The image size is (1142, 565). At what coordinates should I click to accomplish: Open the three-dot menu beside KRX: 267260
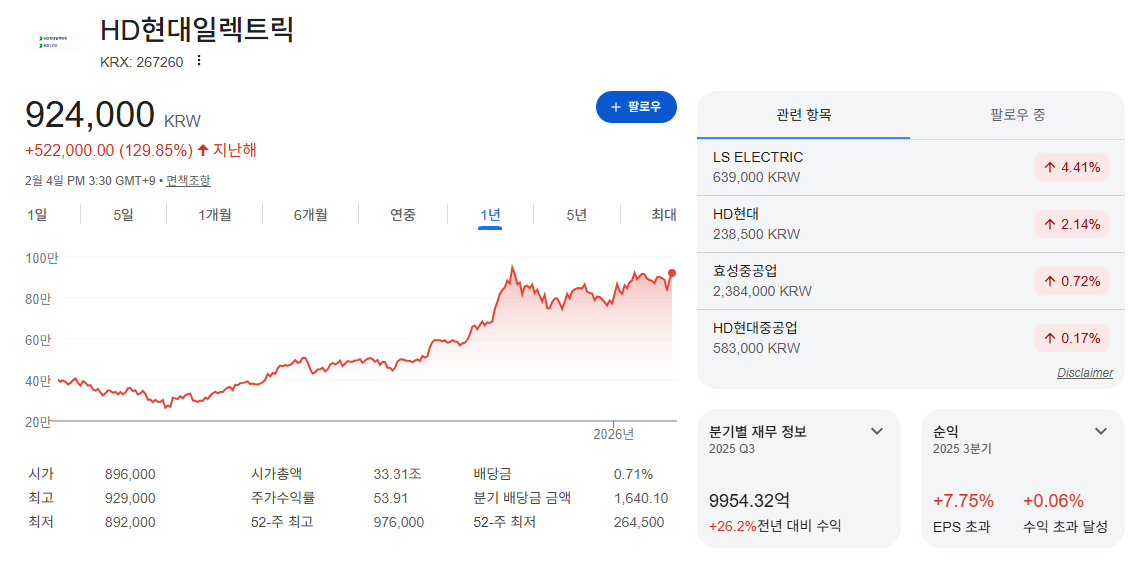pos(199,61)
